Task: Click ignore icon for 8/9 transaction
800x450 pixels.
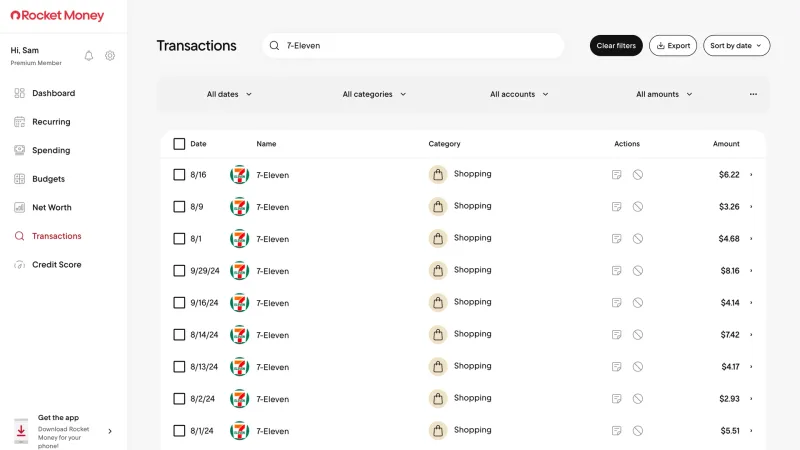Action: pos(638,207)
